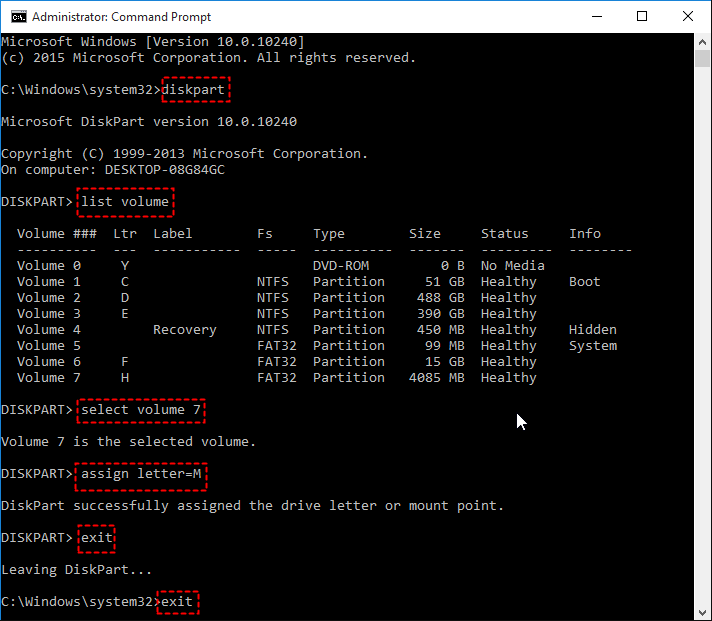The height and width of the screenshot is (621, 712).
Task: Click the '51 GB' size value
Action: (x=445, y=281)
